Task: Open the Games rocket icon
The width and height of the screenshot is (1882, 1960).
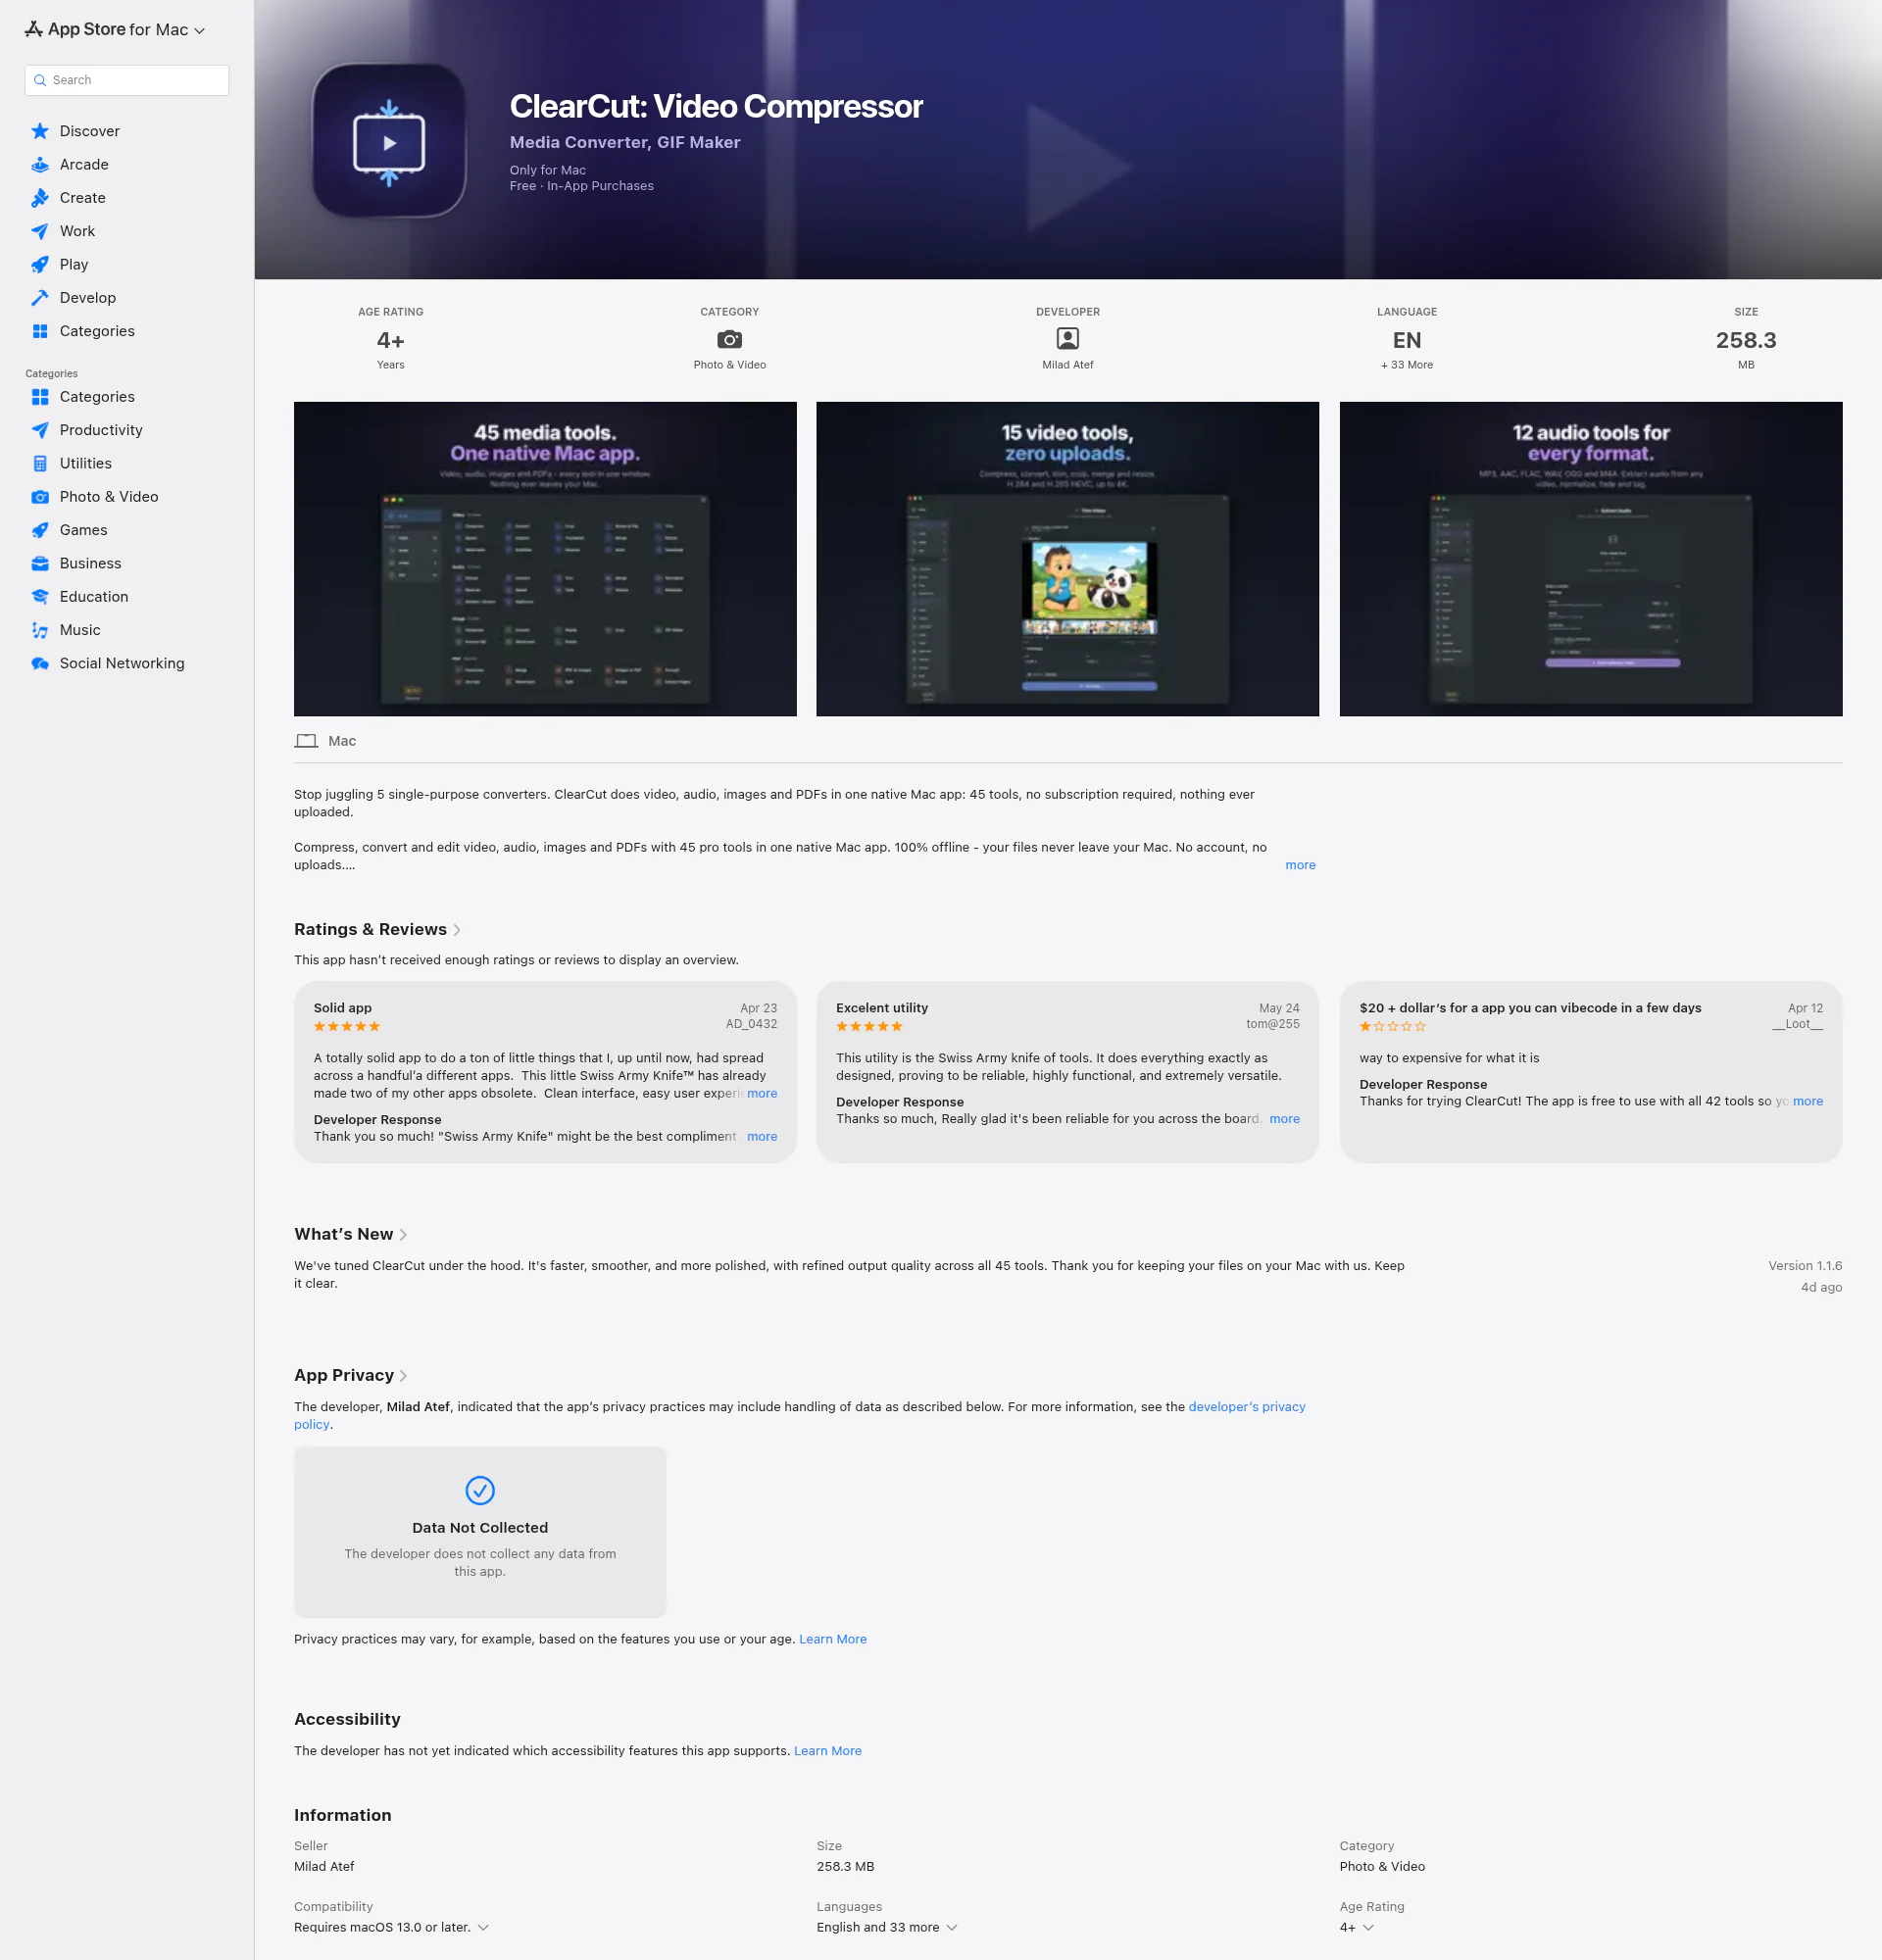Action: click(x=40, y=530)
